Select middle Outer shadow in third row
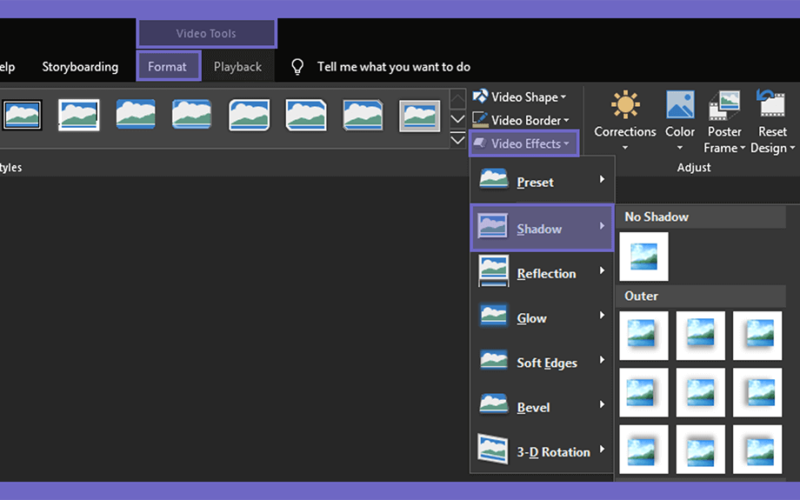This screenshot has height=500, width=800. pyautogui.click(x=700, y=449)
